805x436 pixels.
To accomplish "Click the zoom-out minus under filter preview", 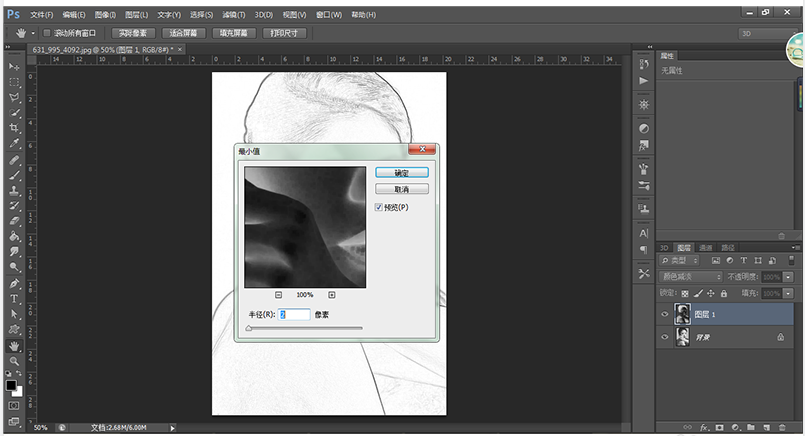I will [x=277, y=295].
